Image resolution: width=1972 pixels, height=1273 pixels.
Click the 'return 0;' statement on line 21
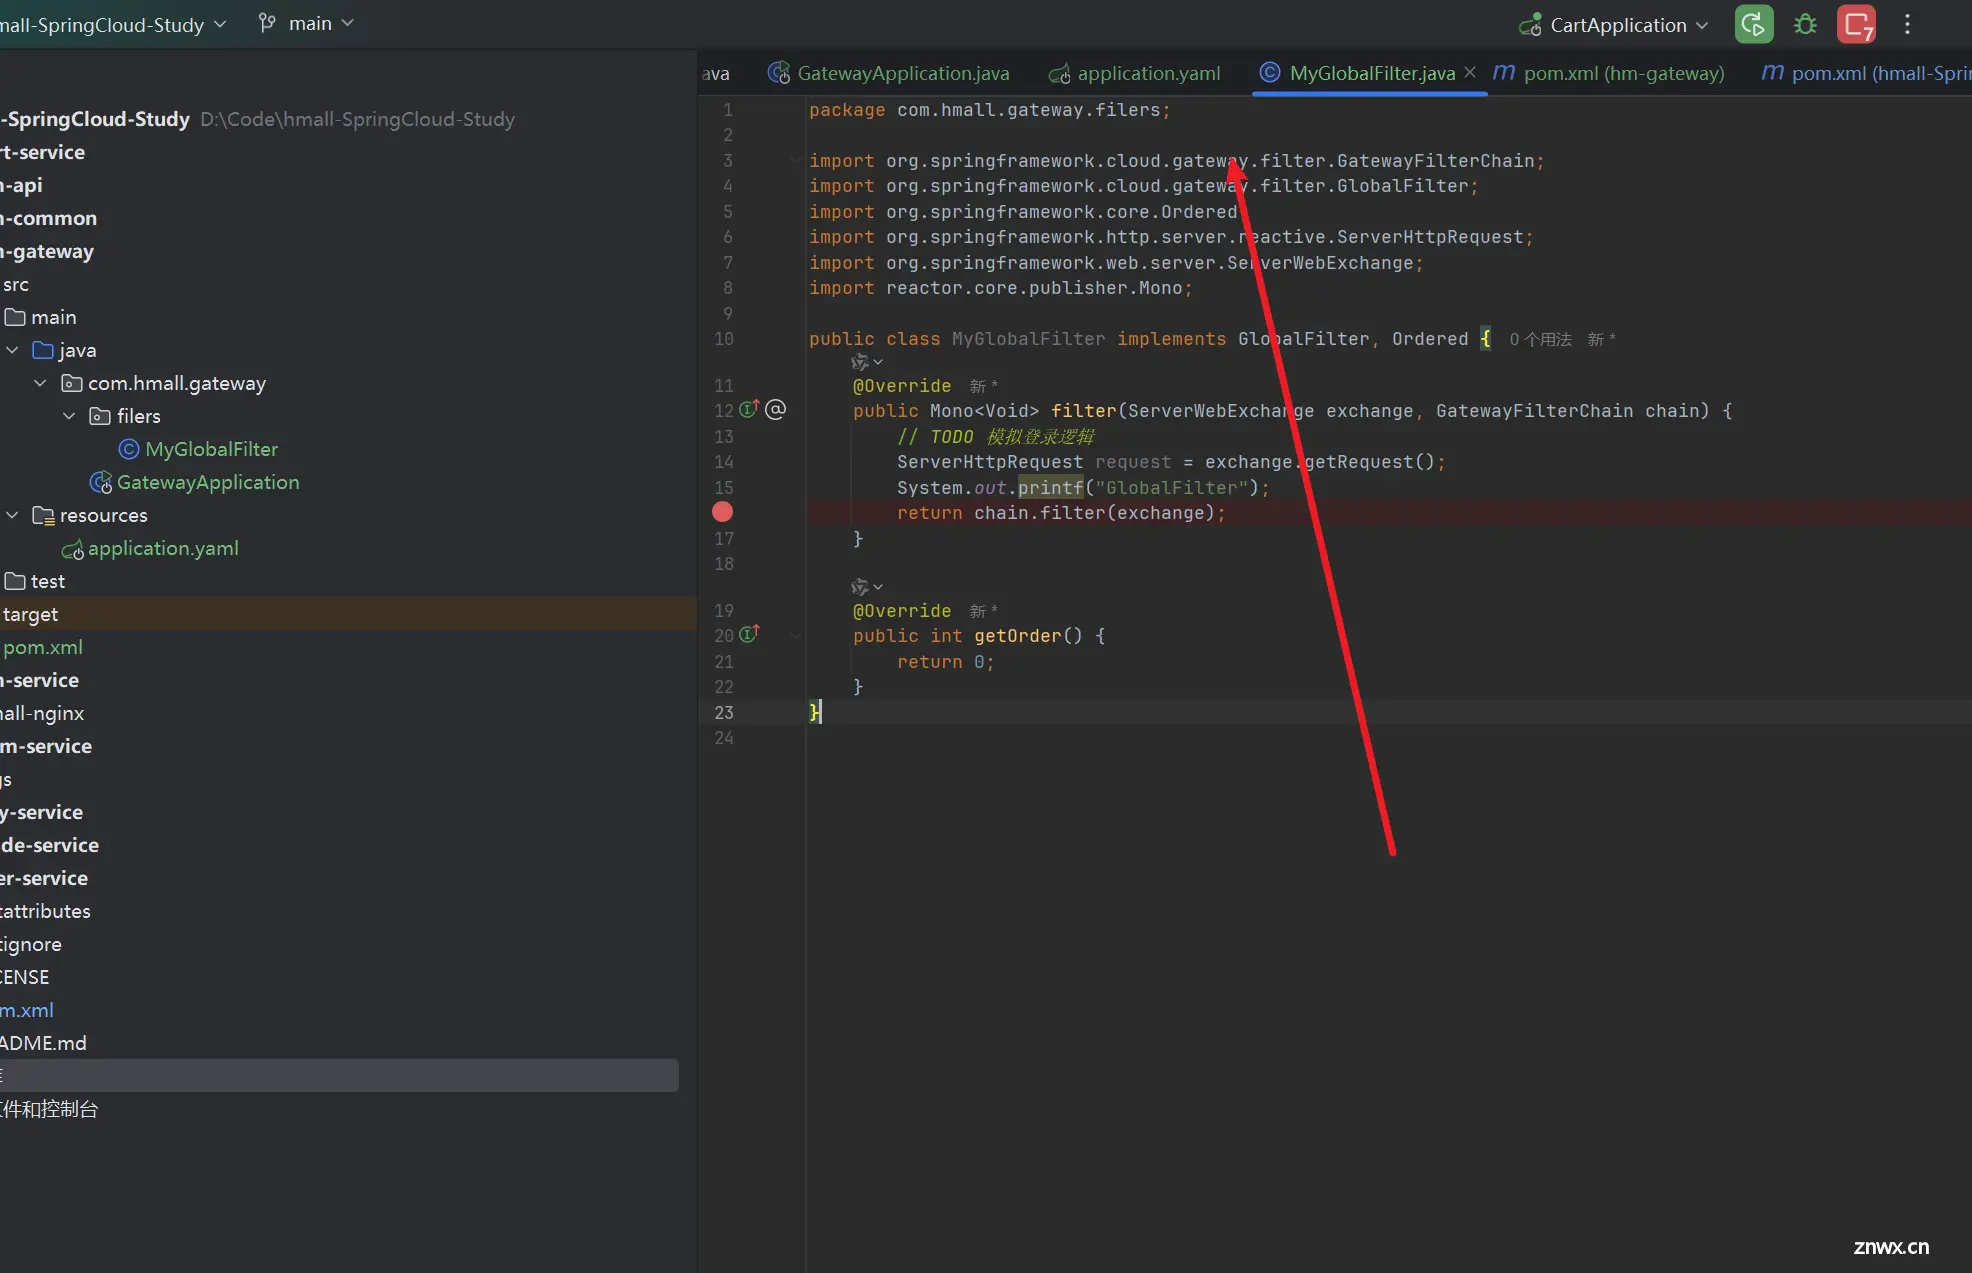click(x=945, y=662)
